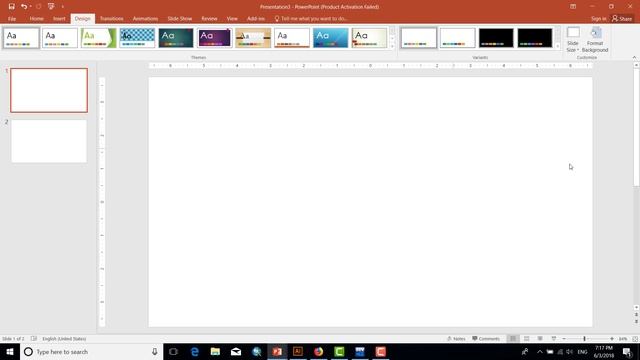Viewport: 640px width, 360px height.
Task: Collapse the ribbon with the arrow
Action: [634, 58]
